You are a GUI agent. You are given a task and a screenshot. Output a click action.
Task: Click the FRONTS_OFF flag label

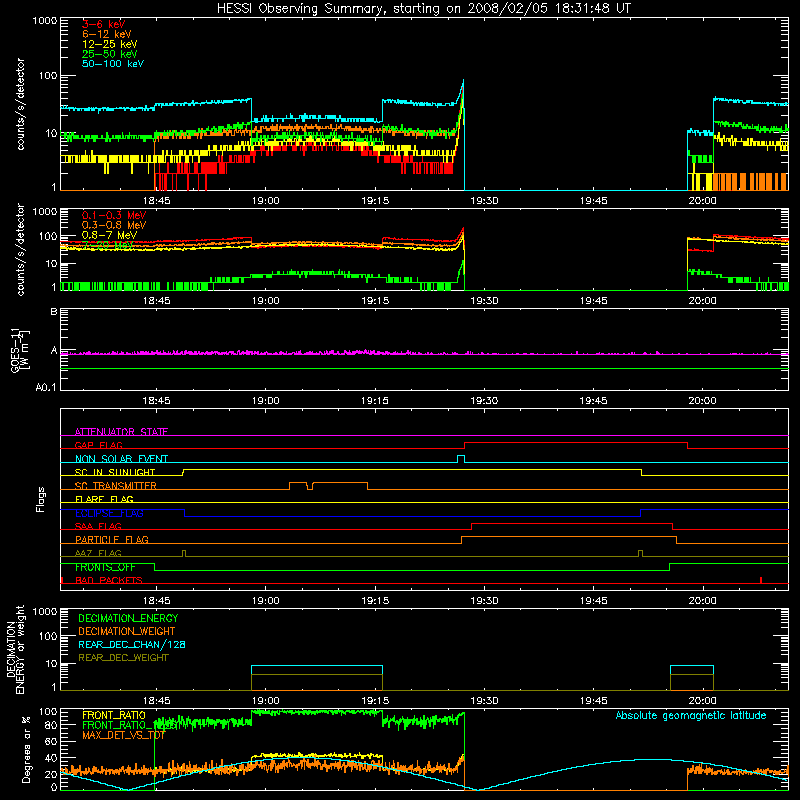pyautogui.click(x=105, y=567)
